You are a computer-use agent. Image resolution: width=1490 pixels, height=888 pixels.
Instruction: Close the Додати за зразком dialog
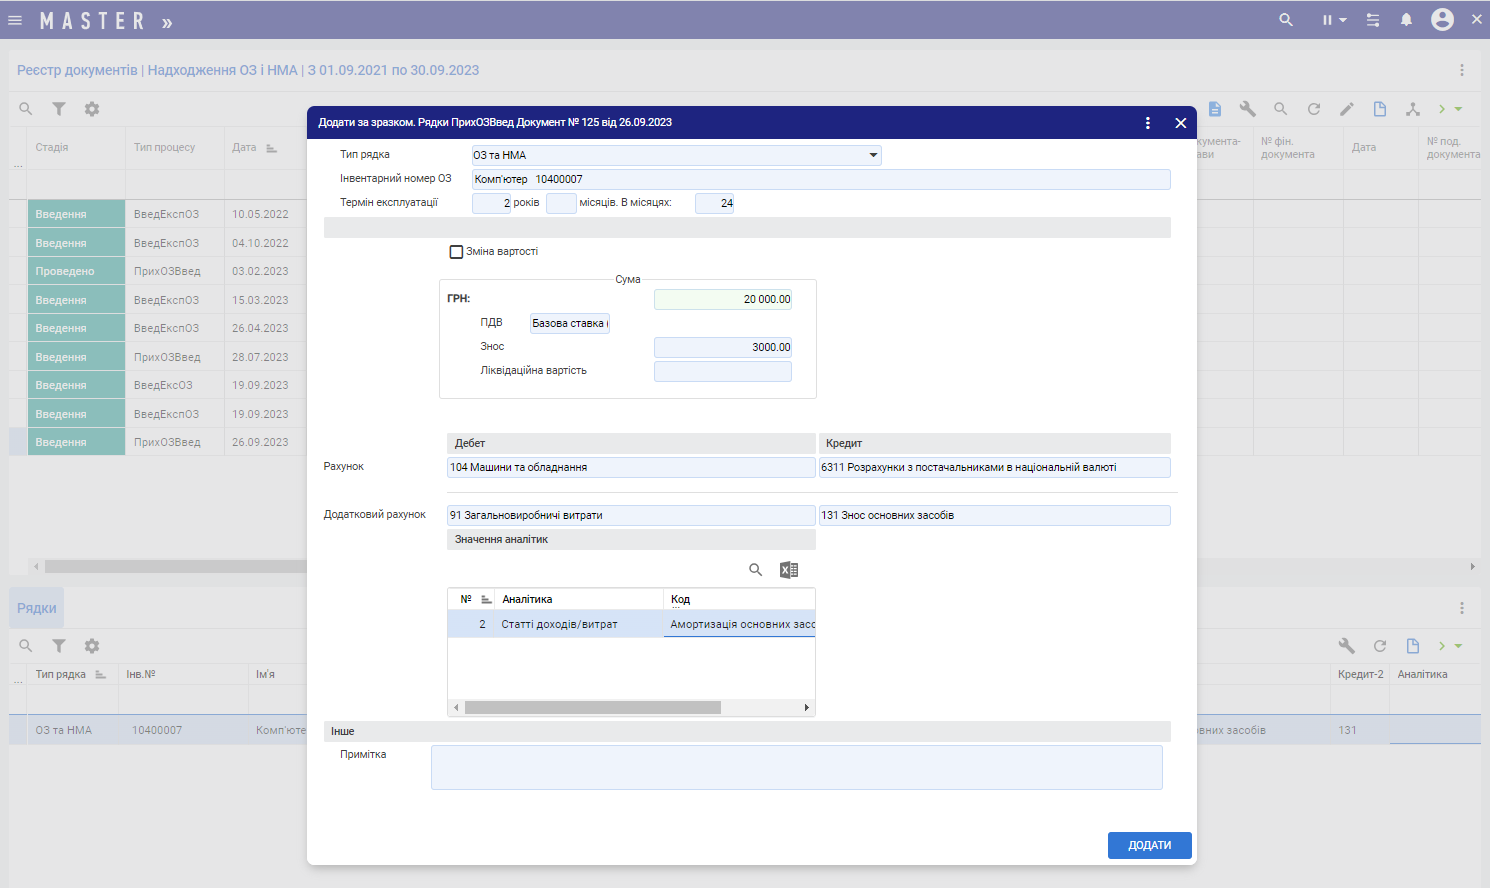(x=1180, y=123)
